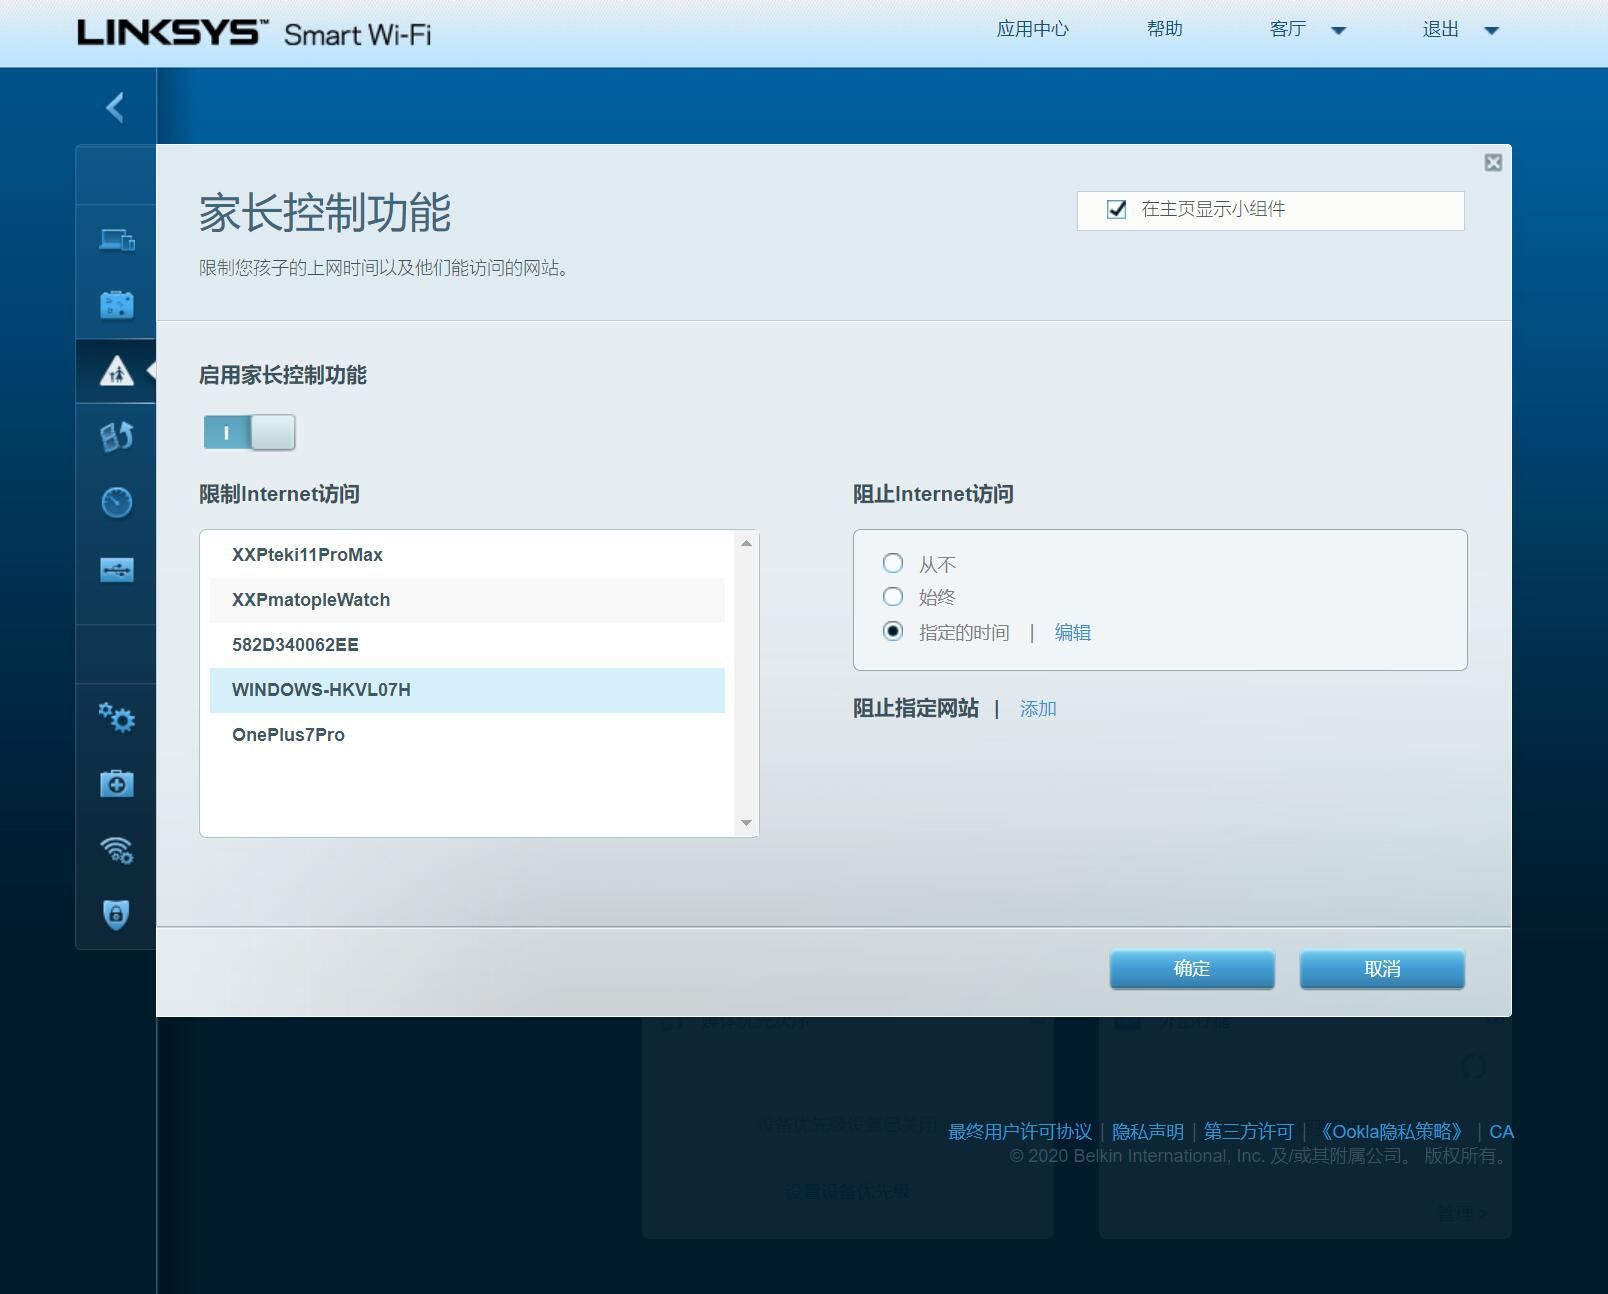Open the Troubleshooting first-aid kit icon
This screenshot has width=1608, height=1294.
pos(117,783)
